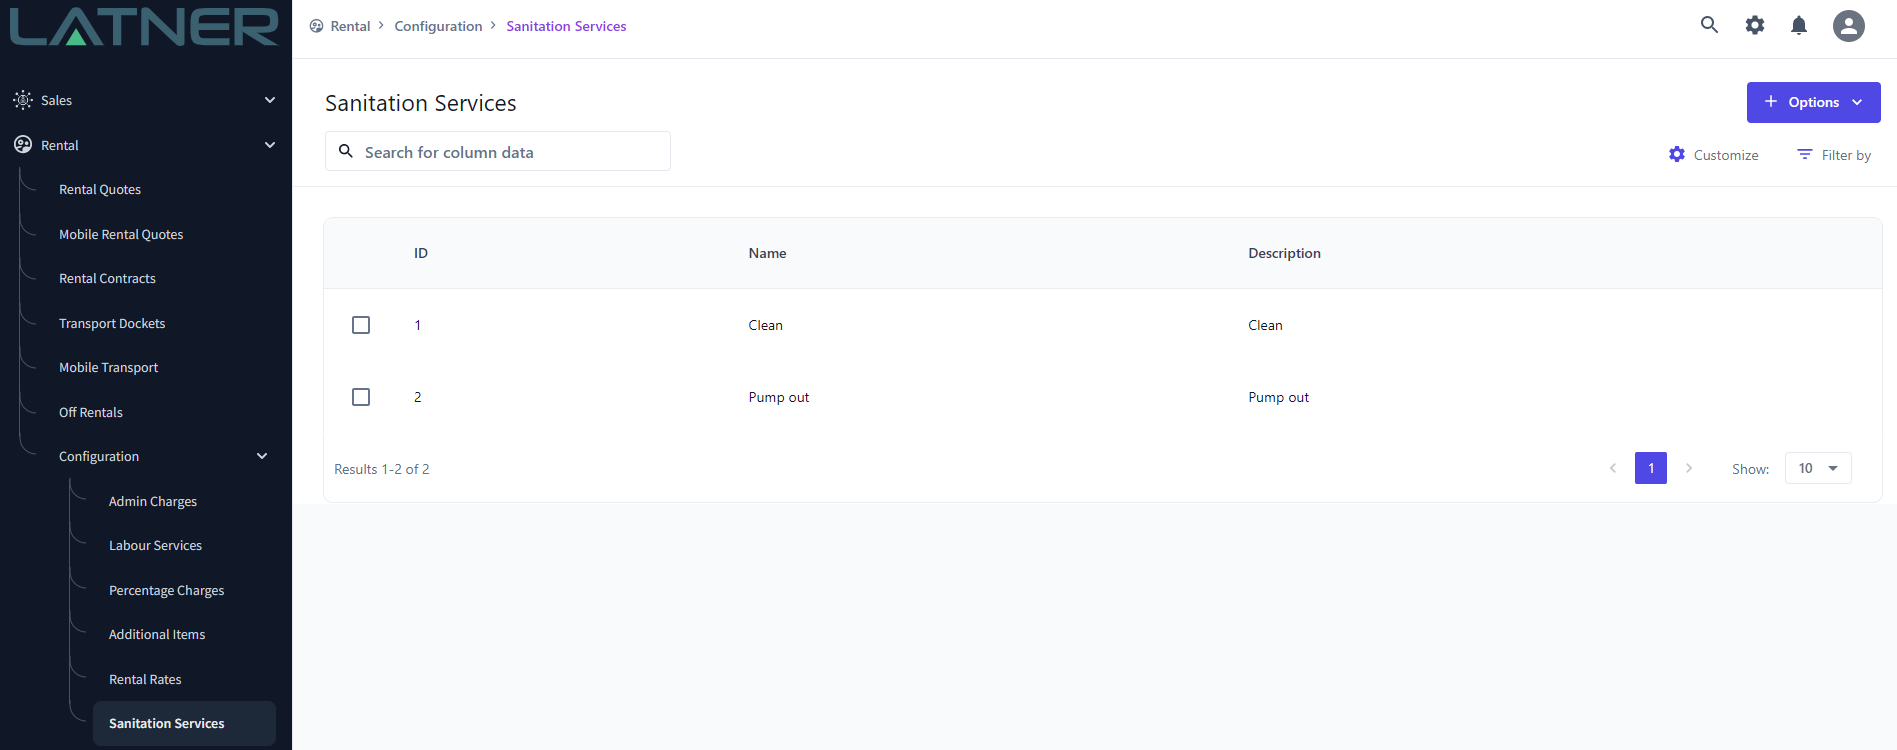1897x750 pixels.
Task: Tick the checkbox for the Clean row
Action: pyautogui.click(x=361, y=325)
